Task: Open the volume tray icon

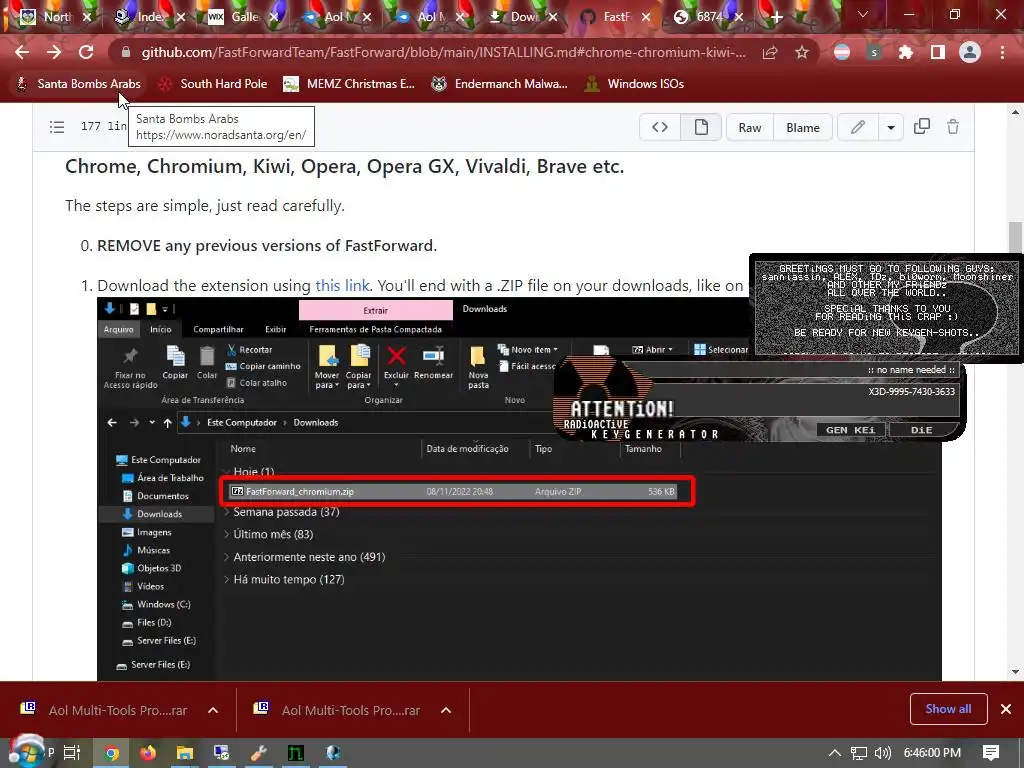Action: pos(883,753)
